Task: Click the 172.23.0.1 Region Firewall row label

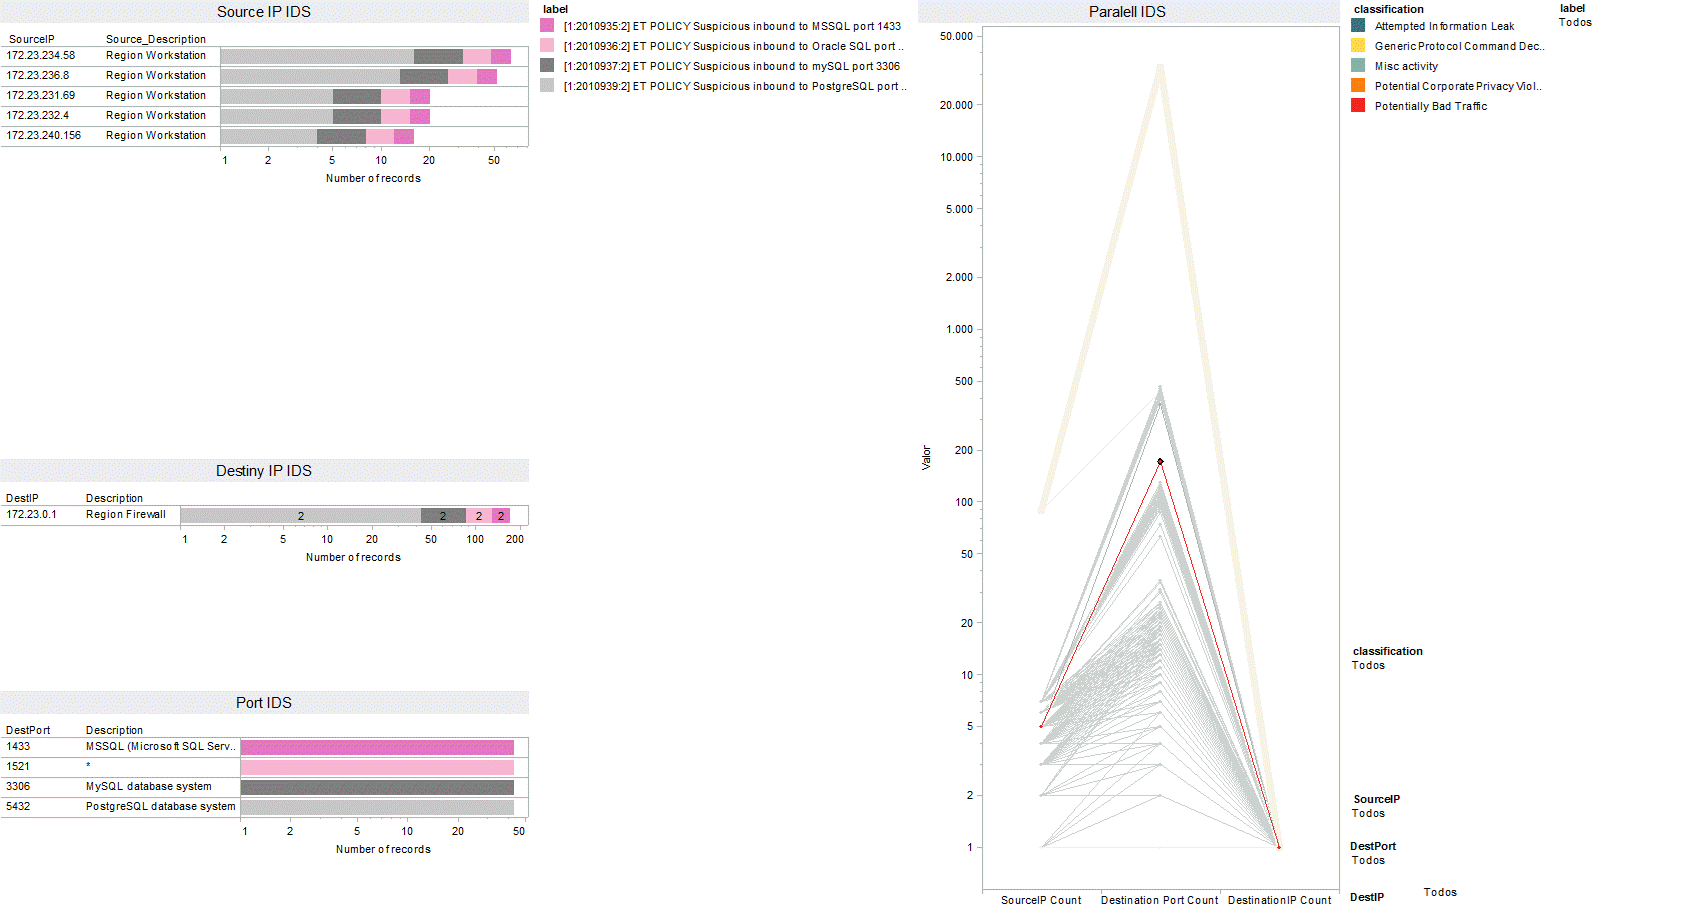Action: [x=32, y=514]
